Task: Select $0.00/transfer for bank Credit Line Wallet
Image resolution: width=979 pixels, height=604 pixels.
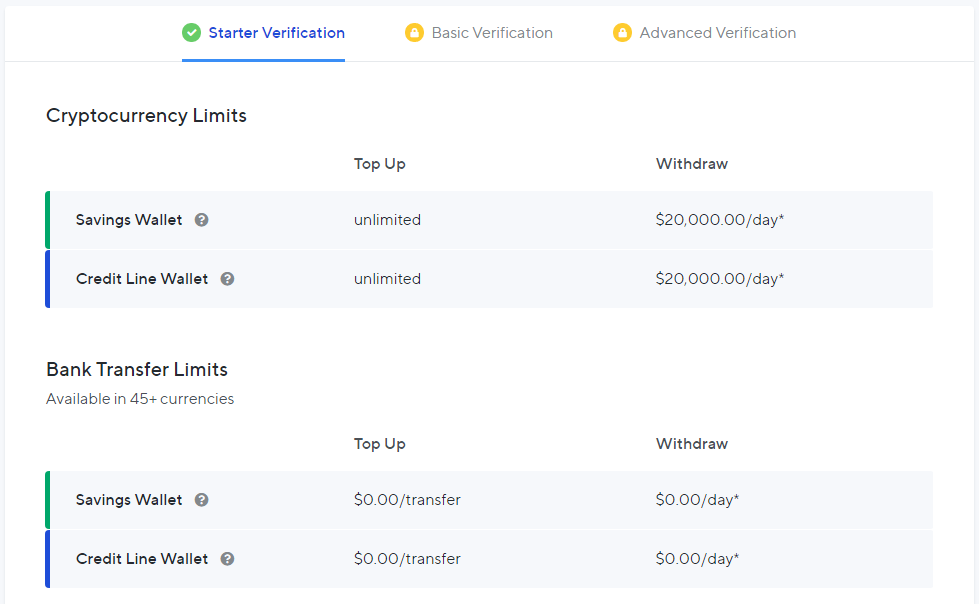Action: pyautogui.click(x=407, y=558)
